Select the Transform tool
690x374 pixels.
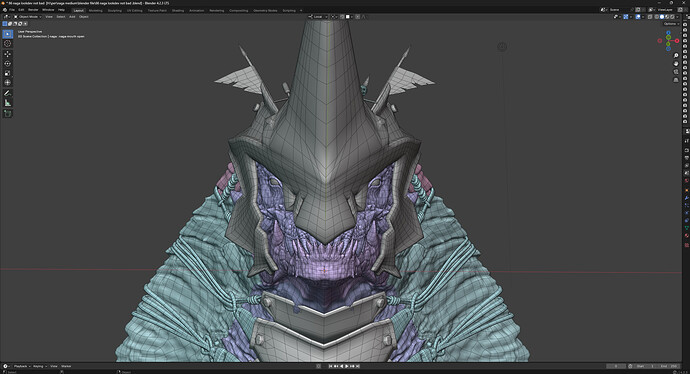(x=7, y=83)
